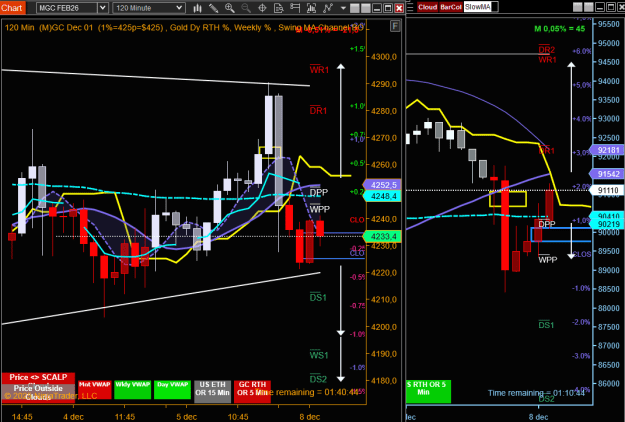
Task: Toggle the Cloud button in right chart
Action: coord(428,7)
